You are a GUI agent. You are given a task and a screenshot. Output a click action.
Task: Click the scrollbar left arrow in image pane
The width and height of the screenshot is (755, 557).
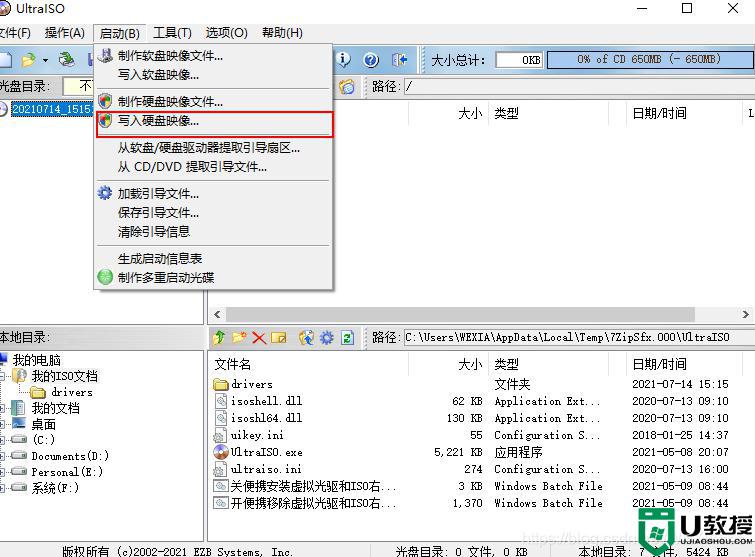click(x=217, y=314)
